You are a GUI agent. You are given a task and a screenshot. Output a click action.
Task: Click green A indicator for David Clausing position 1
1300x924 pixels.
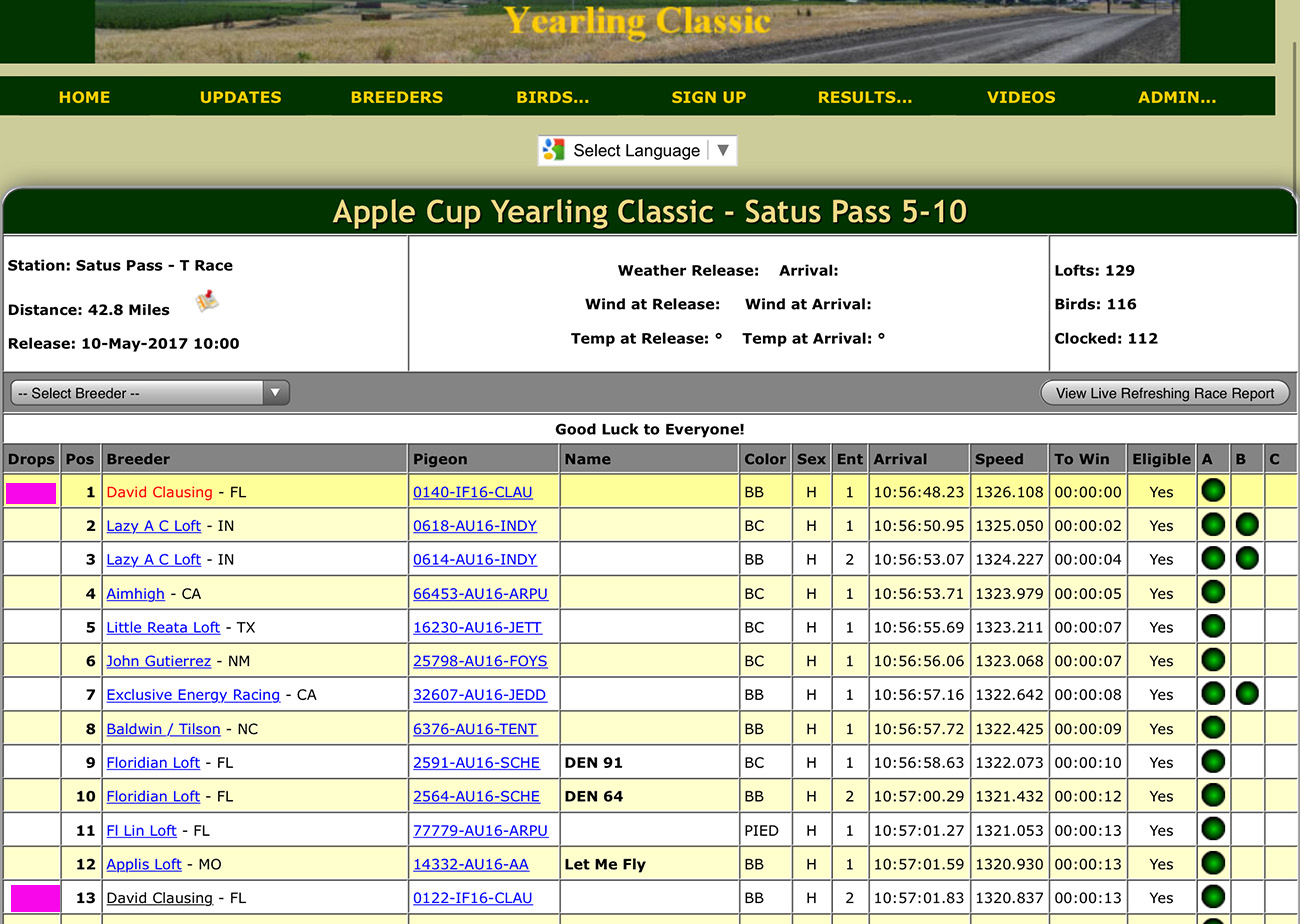click(x=1213, y=491)
